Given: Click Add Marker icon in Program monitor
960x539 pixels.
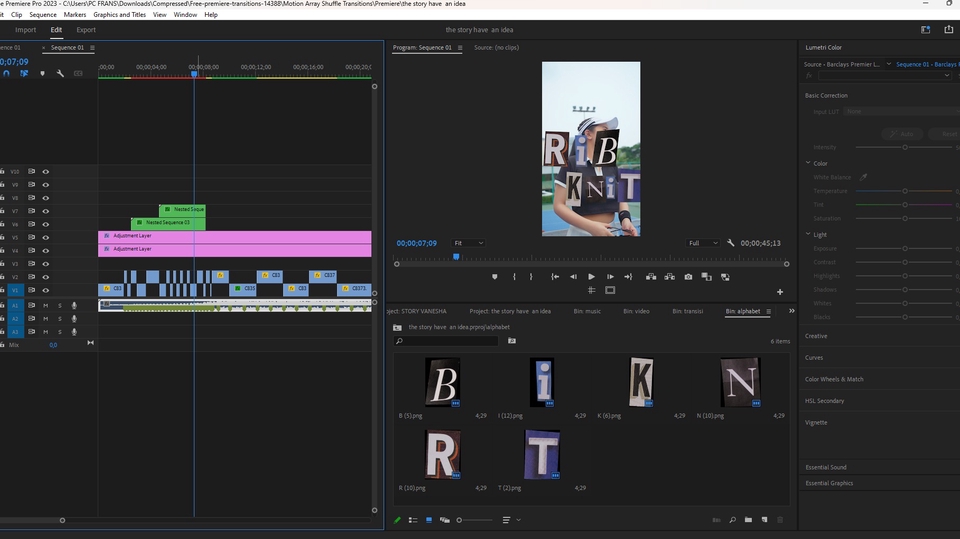Looking at the screenshot, I should (494, 277).
